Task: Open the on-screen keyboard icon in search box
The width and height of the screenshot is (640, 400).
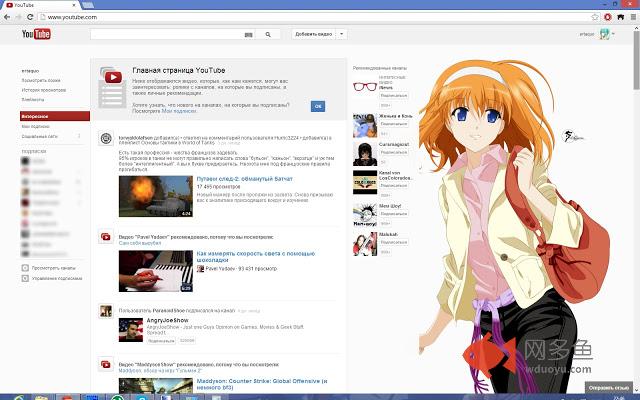Action: (x=249, y=35)
